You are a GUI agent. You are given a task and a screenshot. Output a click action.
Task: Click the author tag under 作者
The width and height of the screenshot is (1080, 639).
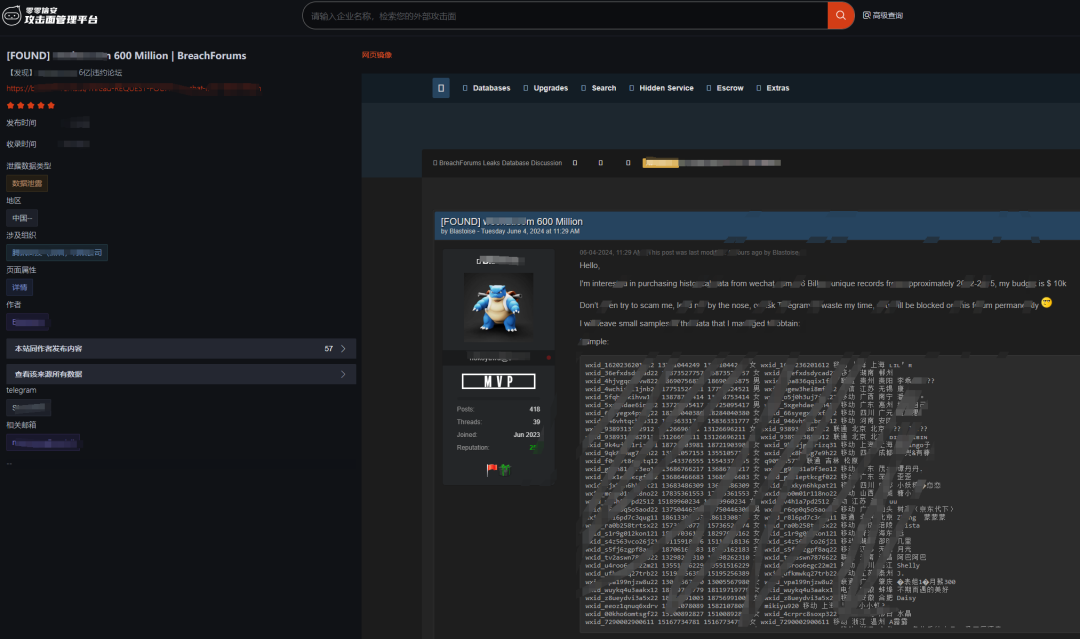click(28, 322)
